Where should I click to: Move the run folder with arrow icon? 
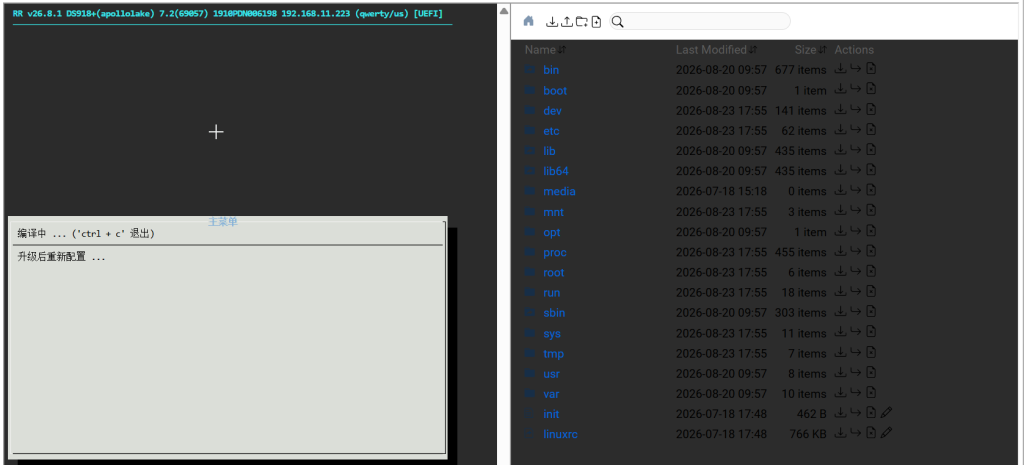pos(856,291)
